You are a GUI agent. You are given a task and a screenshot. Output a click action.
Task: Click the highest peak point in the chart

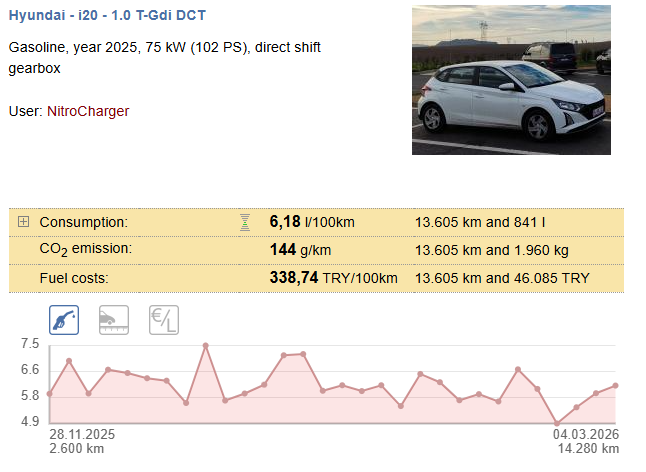pos(205,345)
